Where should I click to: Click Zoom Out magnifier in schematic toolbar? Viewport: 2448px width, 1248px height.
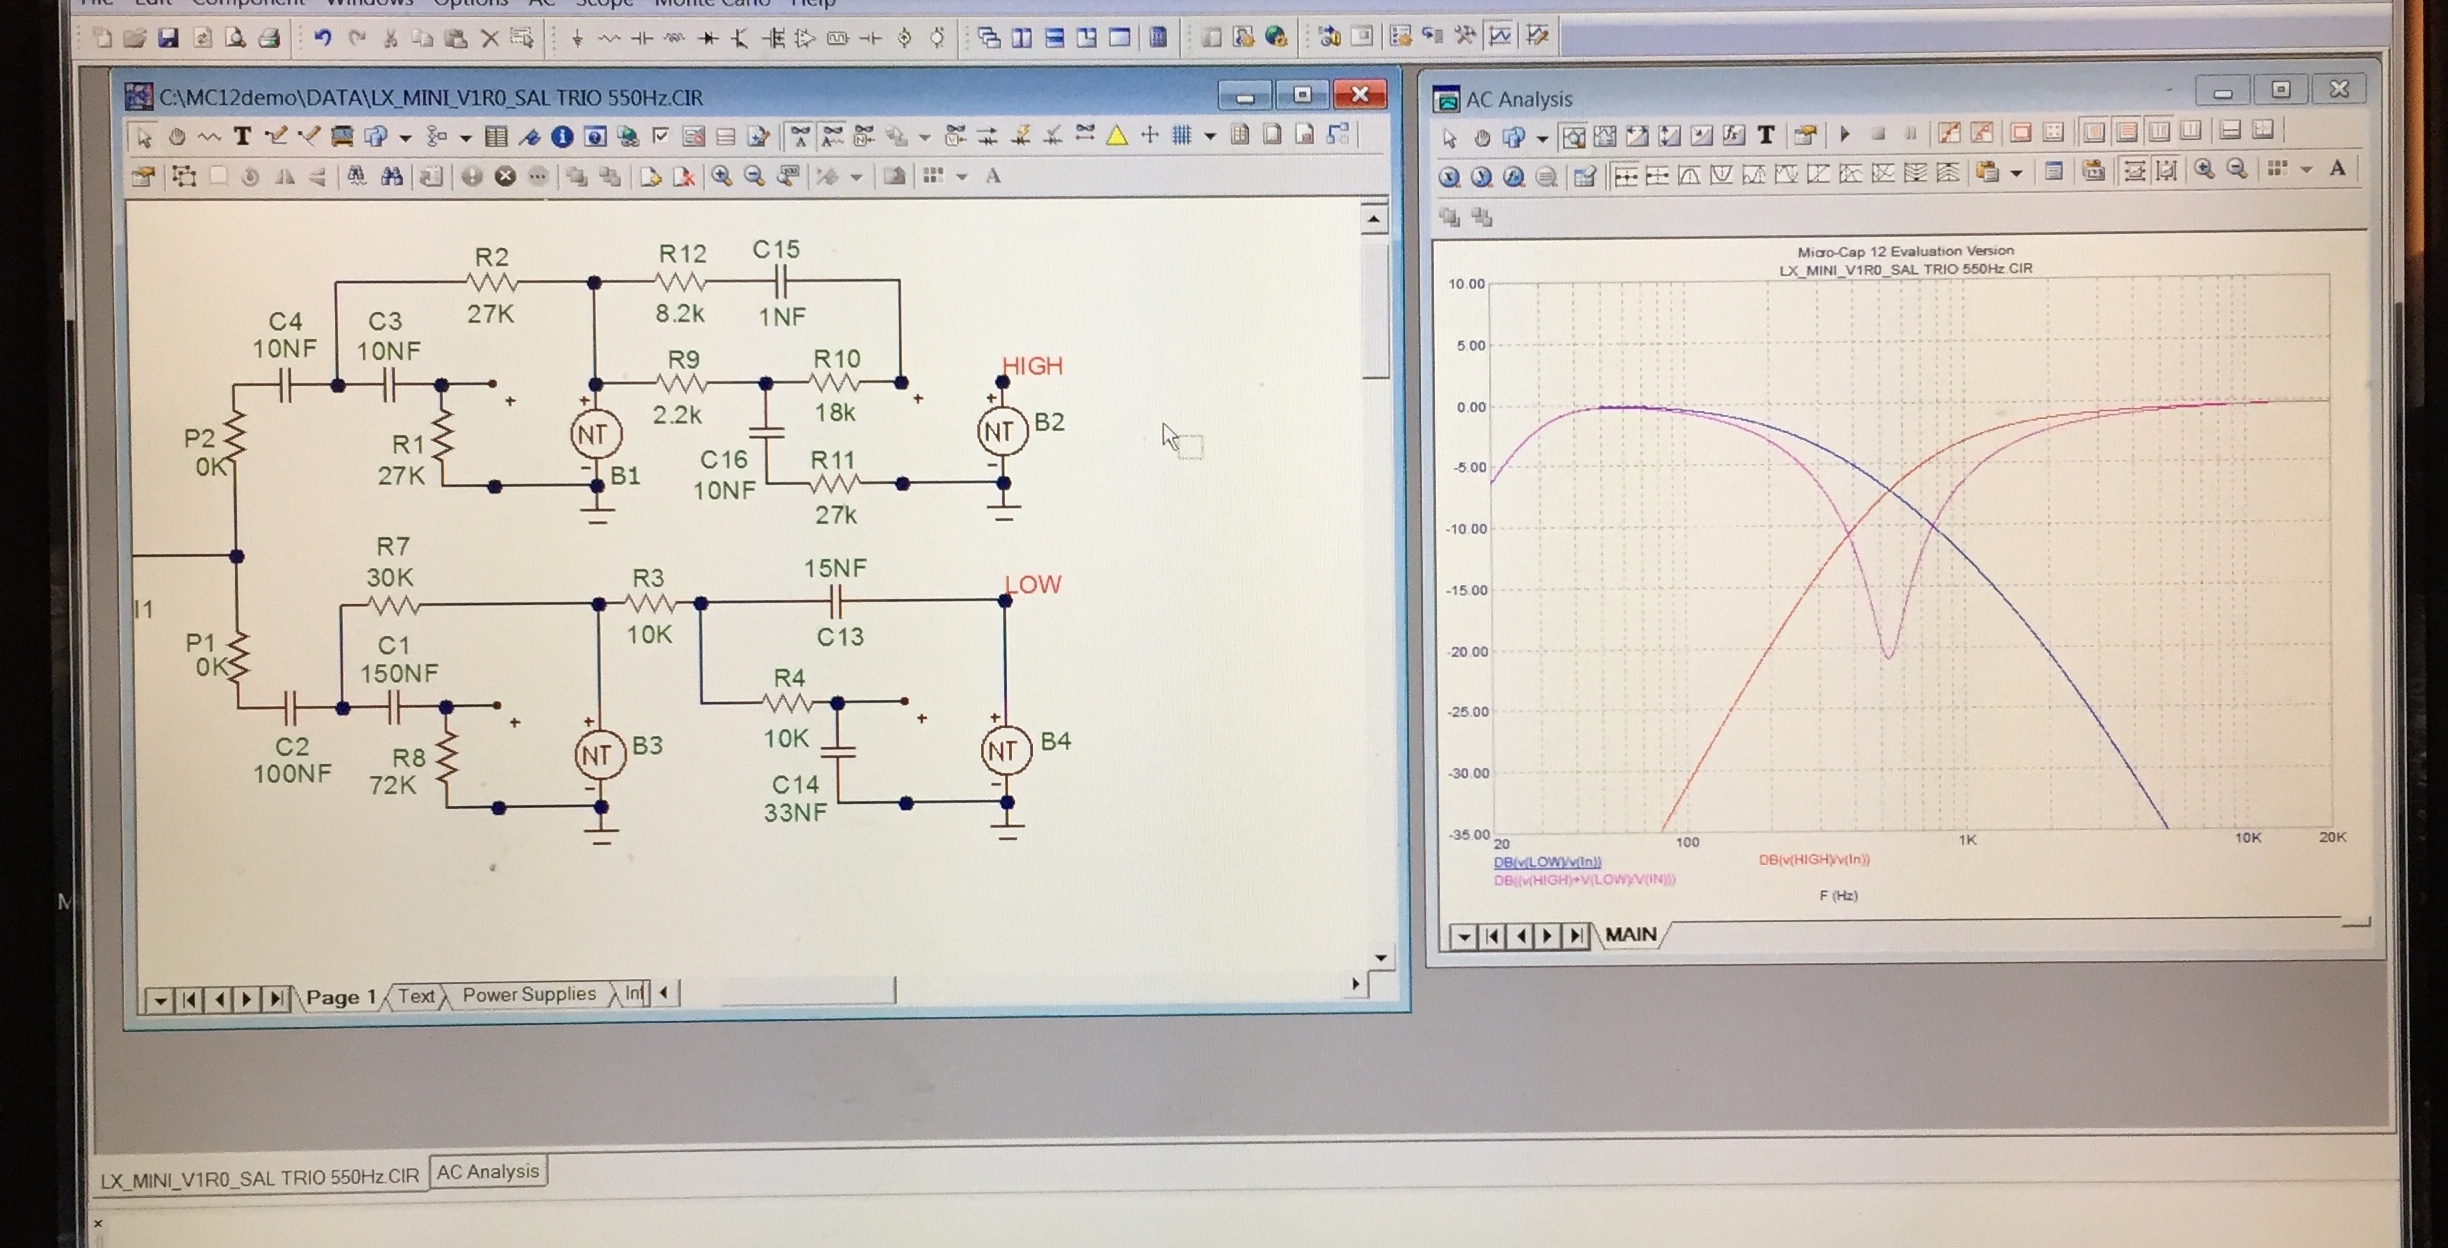[x=754, y=177]
